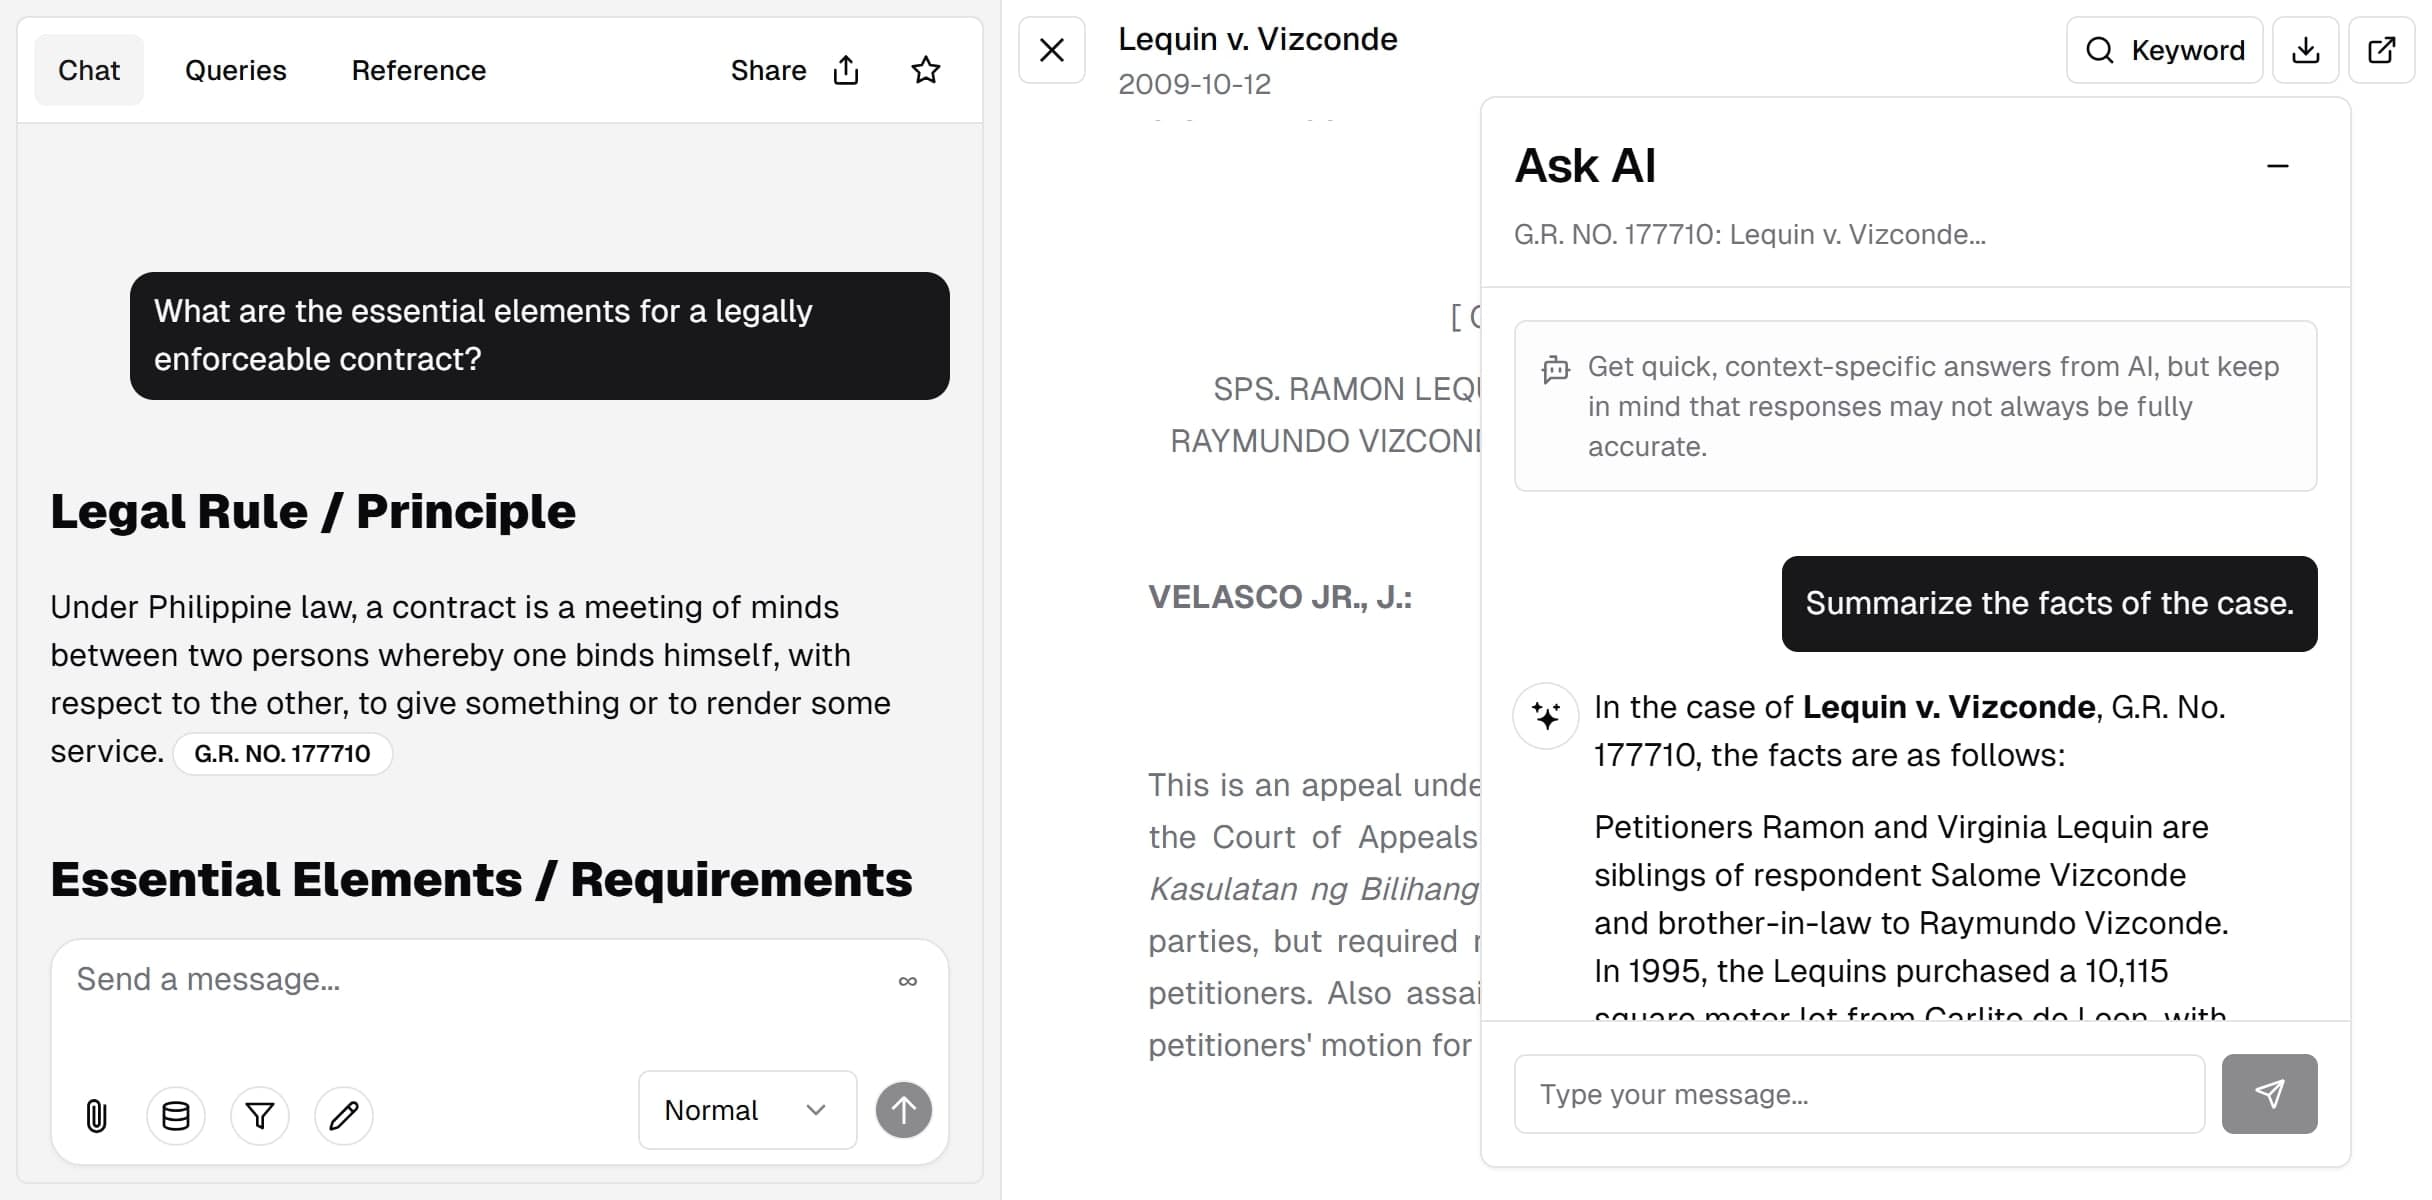
Task: Switch to the Reference tab
Action: (x=419, y=70)
